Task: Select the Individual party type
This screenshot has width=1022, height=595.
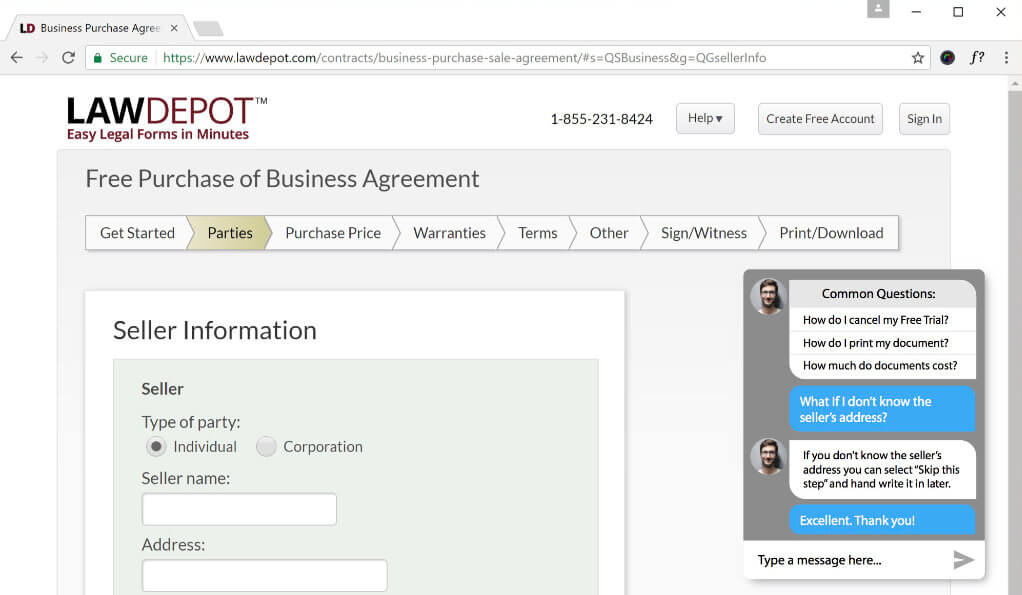Action: tap(155, 447)
